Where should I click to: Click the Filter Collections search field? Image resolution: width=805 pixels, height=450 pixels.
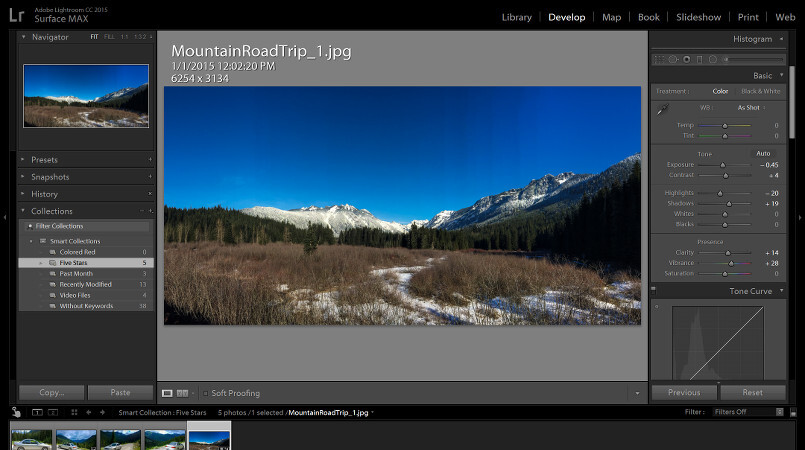[86, 226]
